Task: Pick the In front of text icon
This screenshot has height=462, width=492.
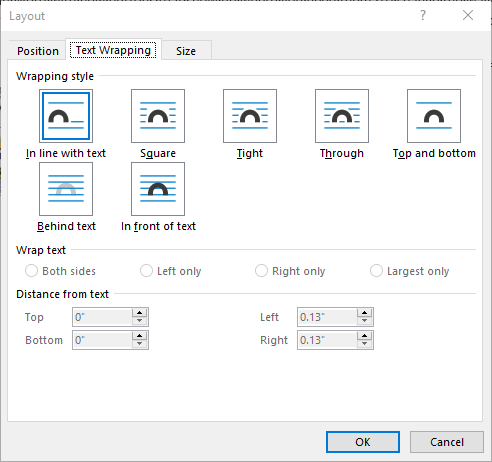Action: (x=158, y=189)
